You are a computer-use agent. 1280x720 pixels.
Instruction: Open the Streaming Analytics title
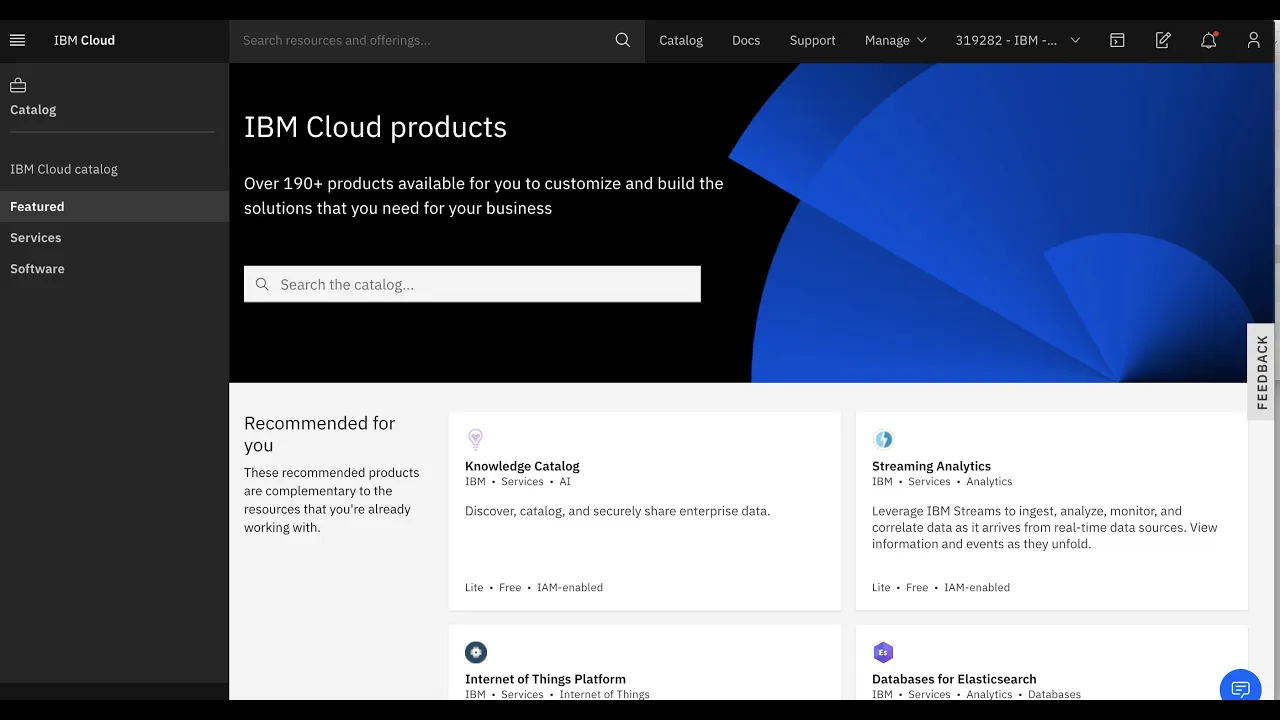click(931, 466)
